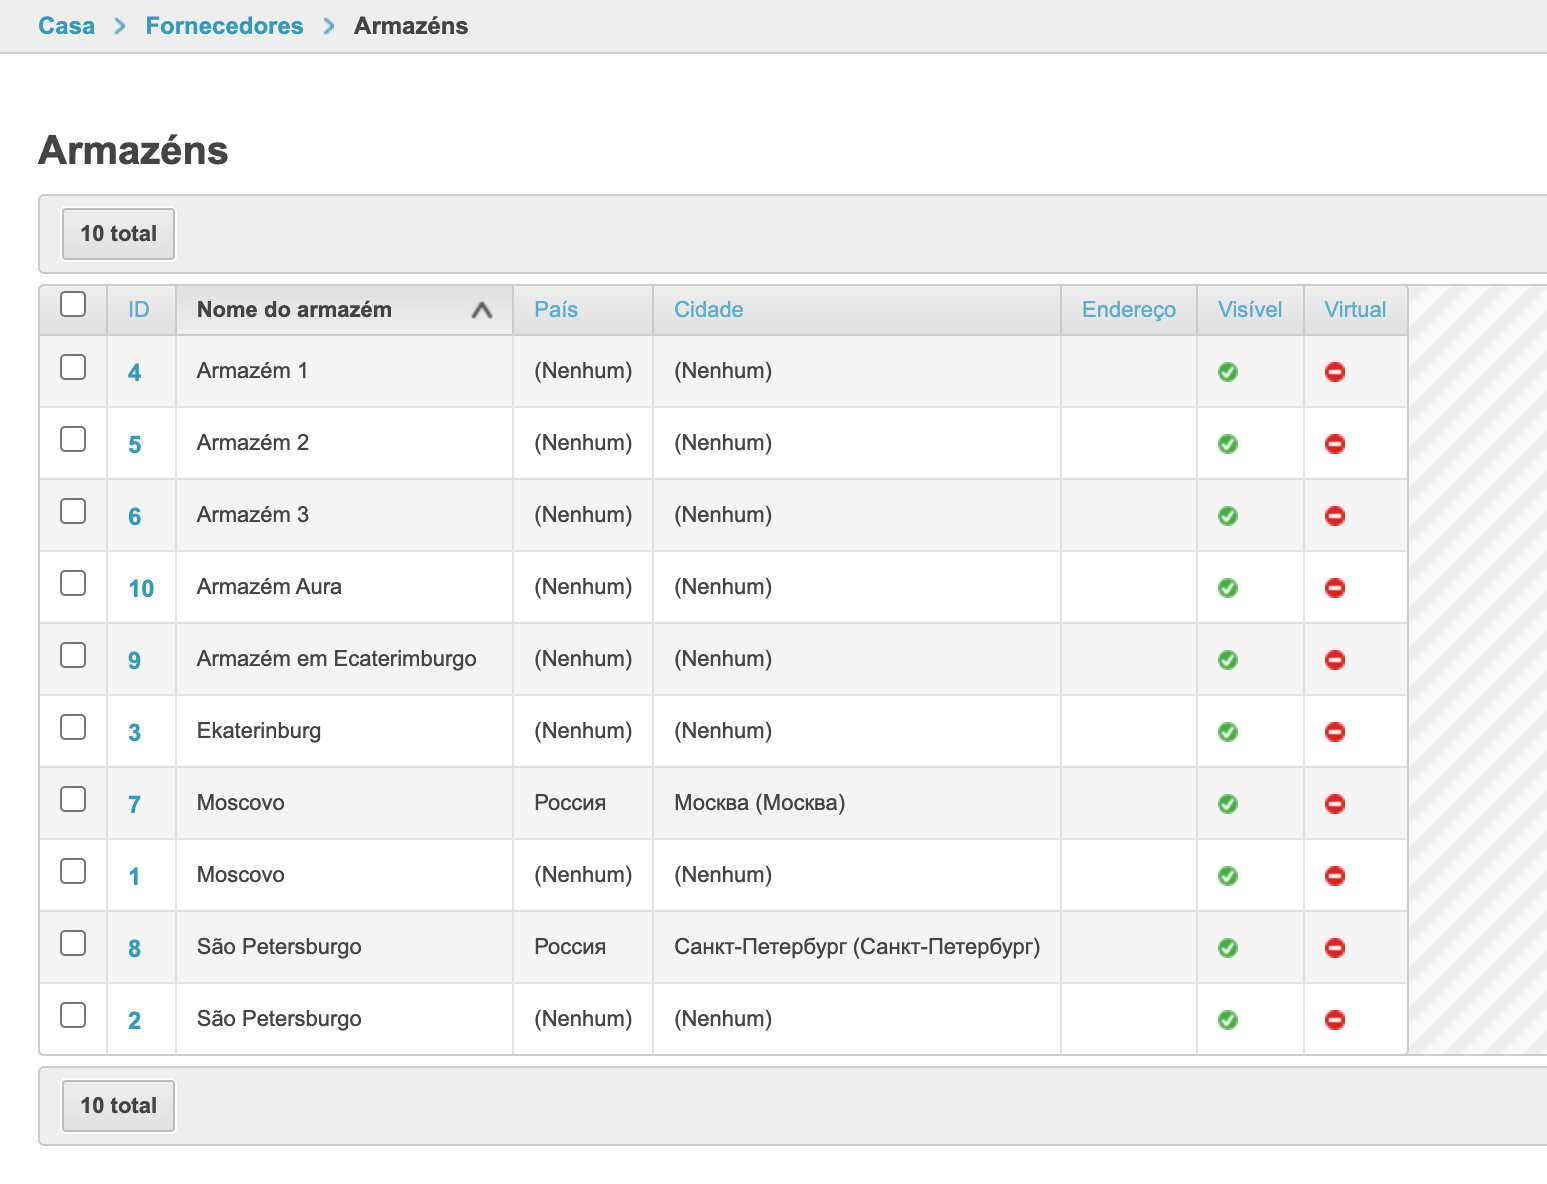Screen dimensions: 1547x1184
Task: Click the bottom 10 total button
Action: [118, 1106]
